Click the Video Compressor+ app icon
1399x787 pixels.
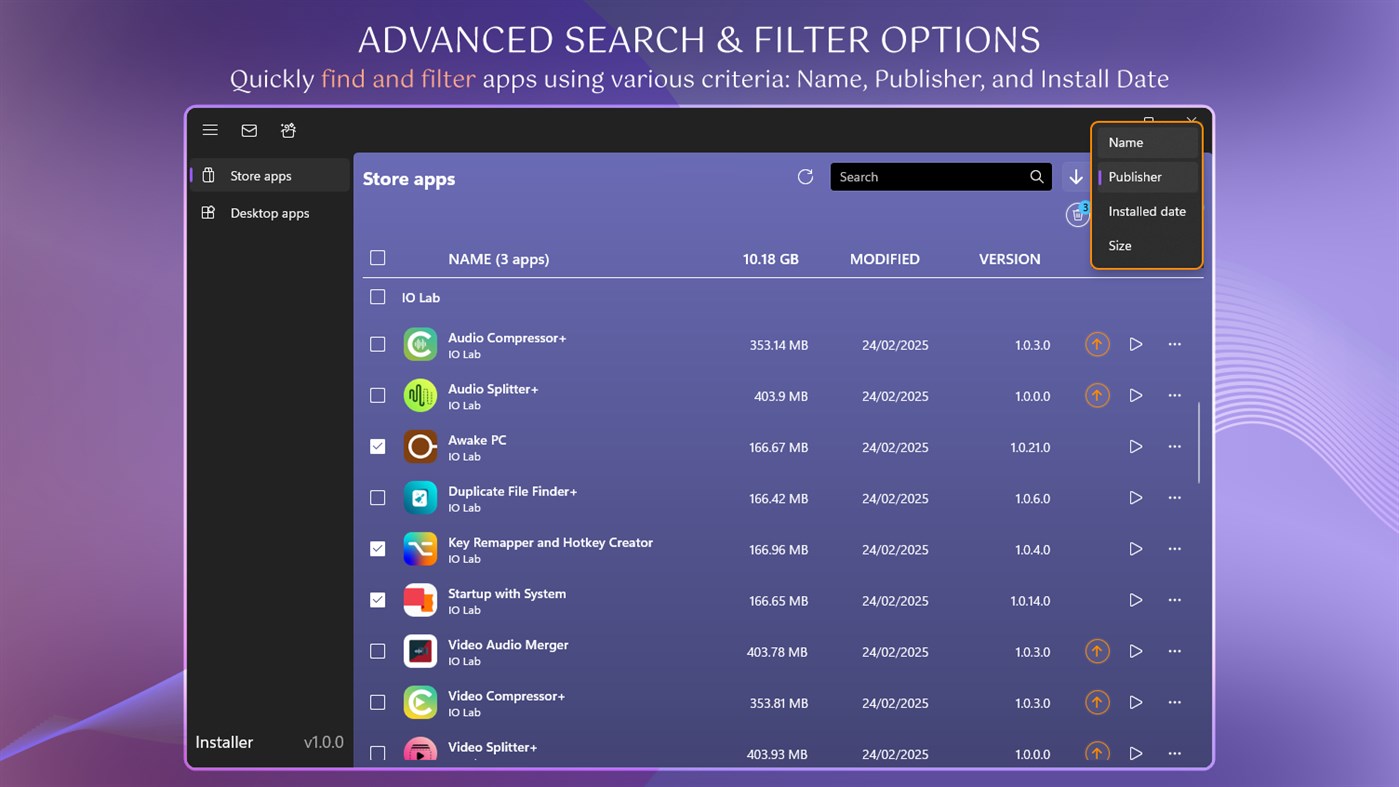pos(420,702)
